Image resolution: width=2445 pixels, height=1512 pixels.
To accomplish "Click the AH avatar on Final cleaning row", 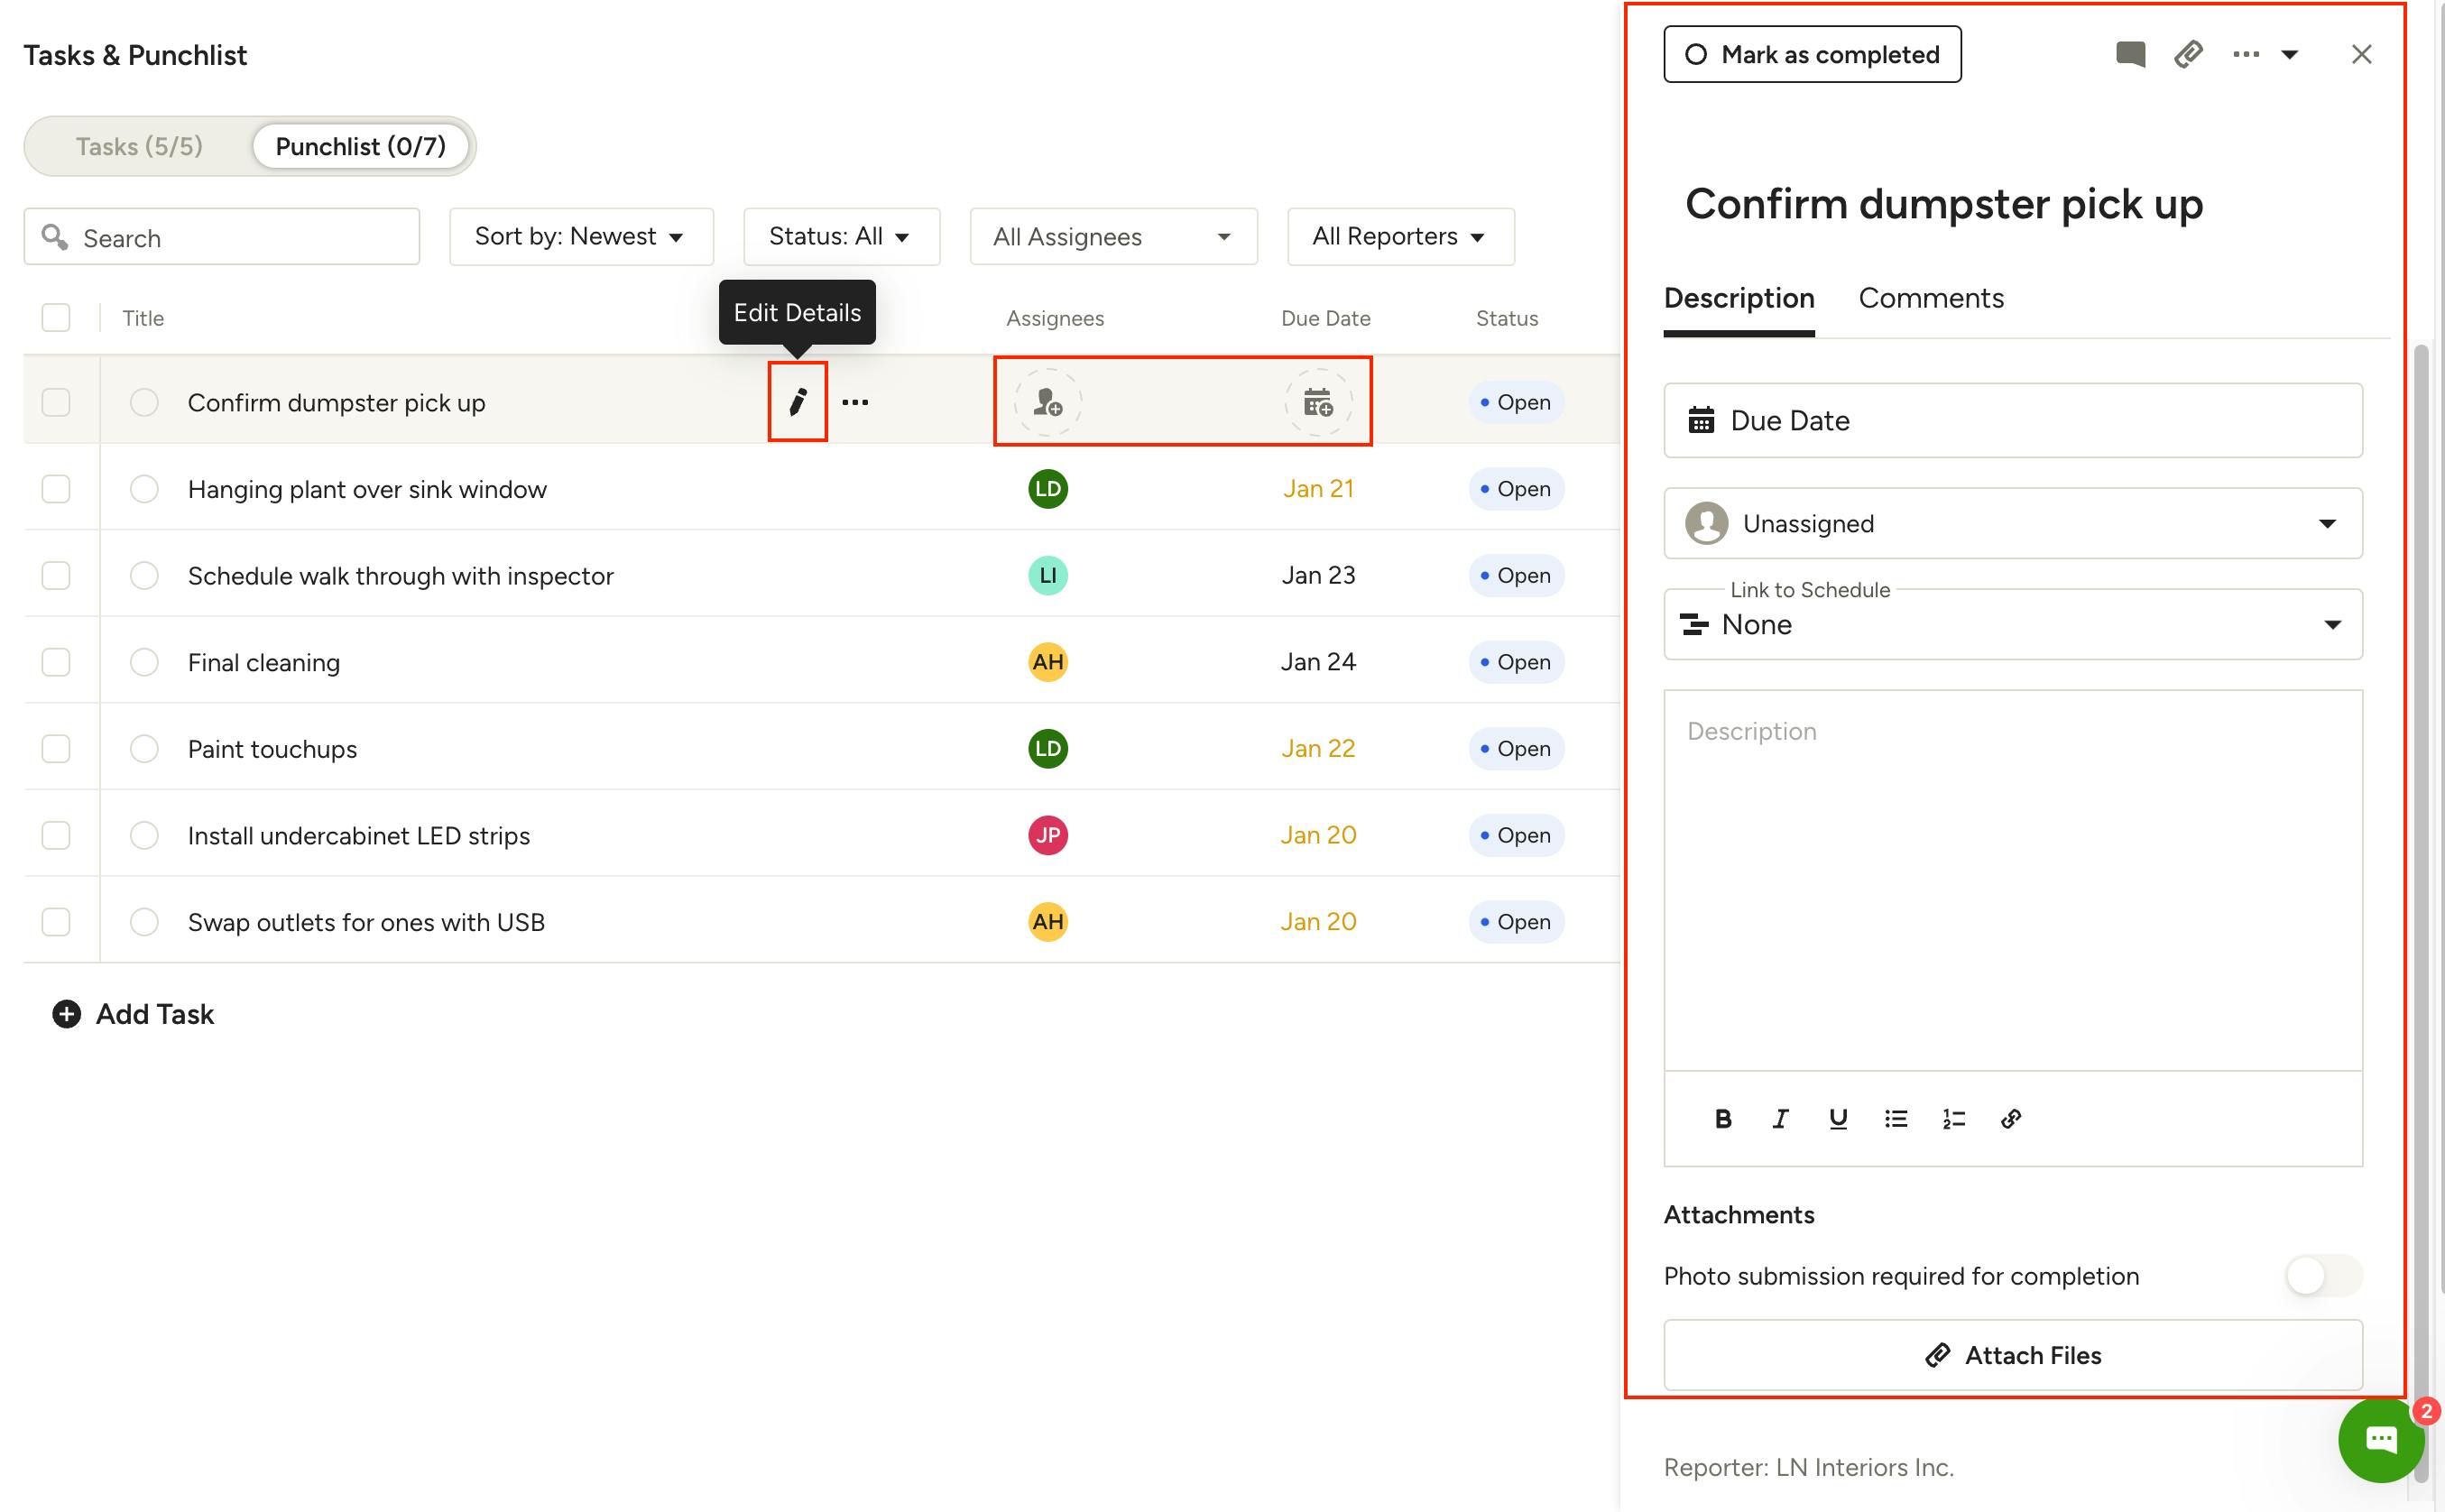I will (1047, 662).
